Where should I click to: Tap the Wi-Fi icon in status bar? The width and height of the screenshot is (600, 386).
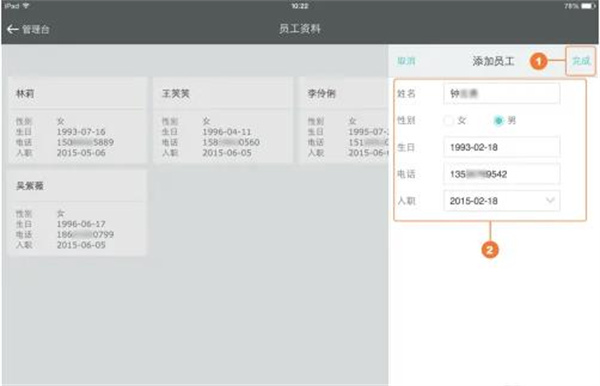click(x=26, y=6)
